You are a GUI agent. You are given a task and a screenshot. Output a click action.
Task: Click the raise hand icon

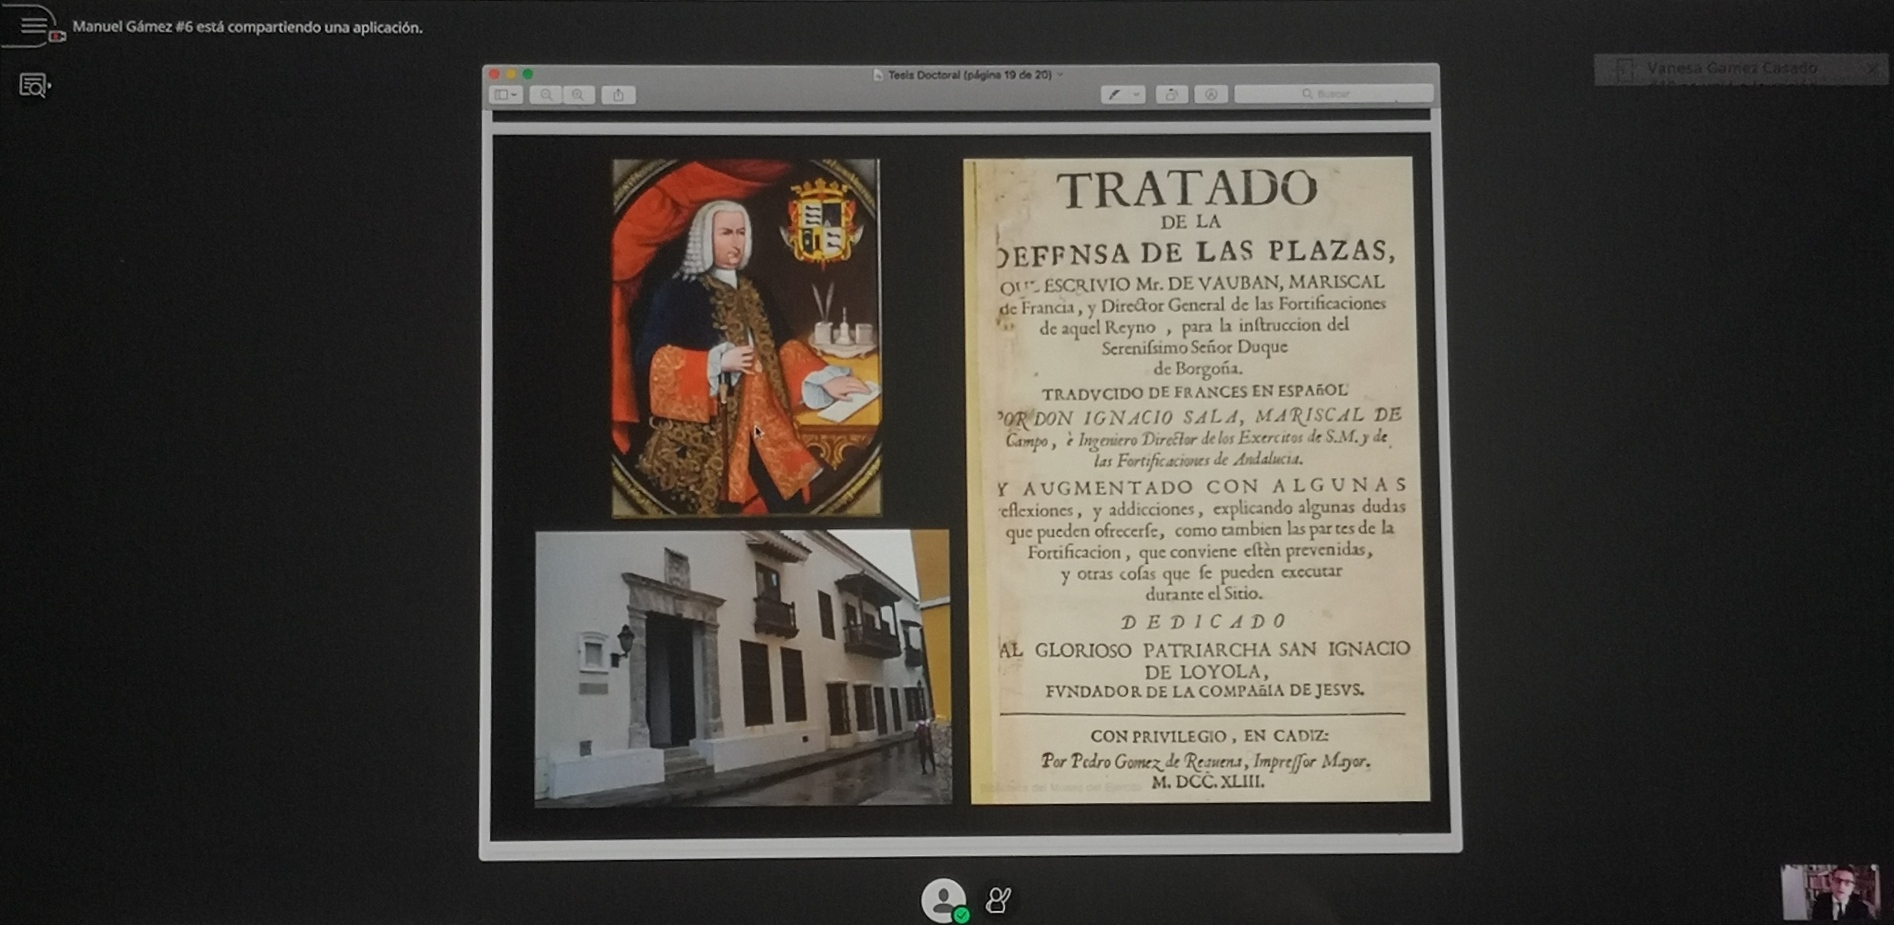[998, 900]
